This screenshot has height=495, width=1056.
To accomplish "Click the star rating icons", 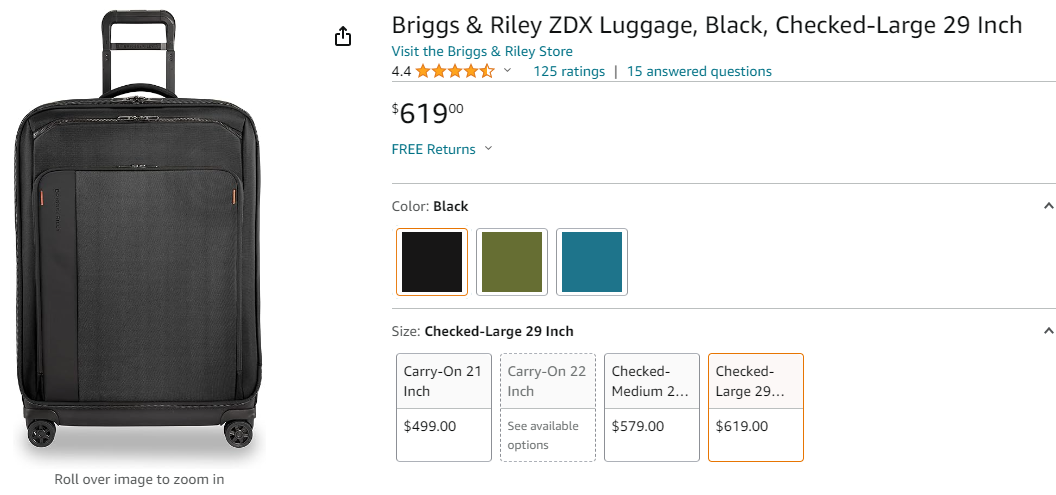I will point(455,71).
